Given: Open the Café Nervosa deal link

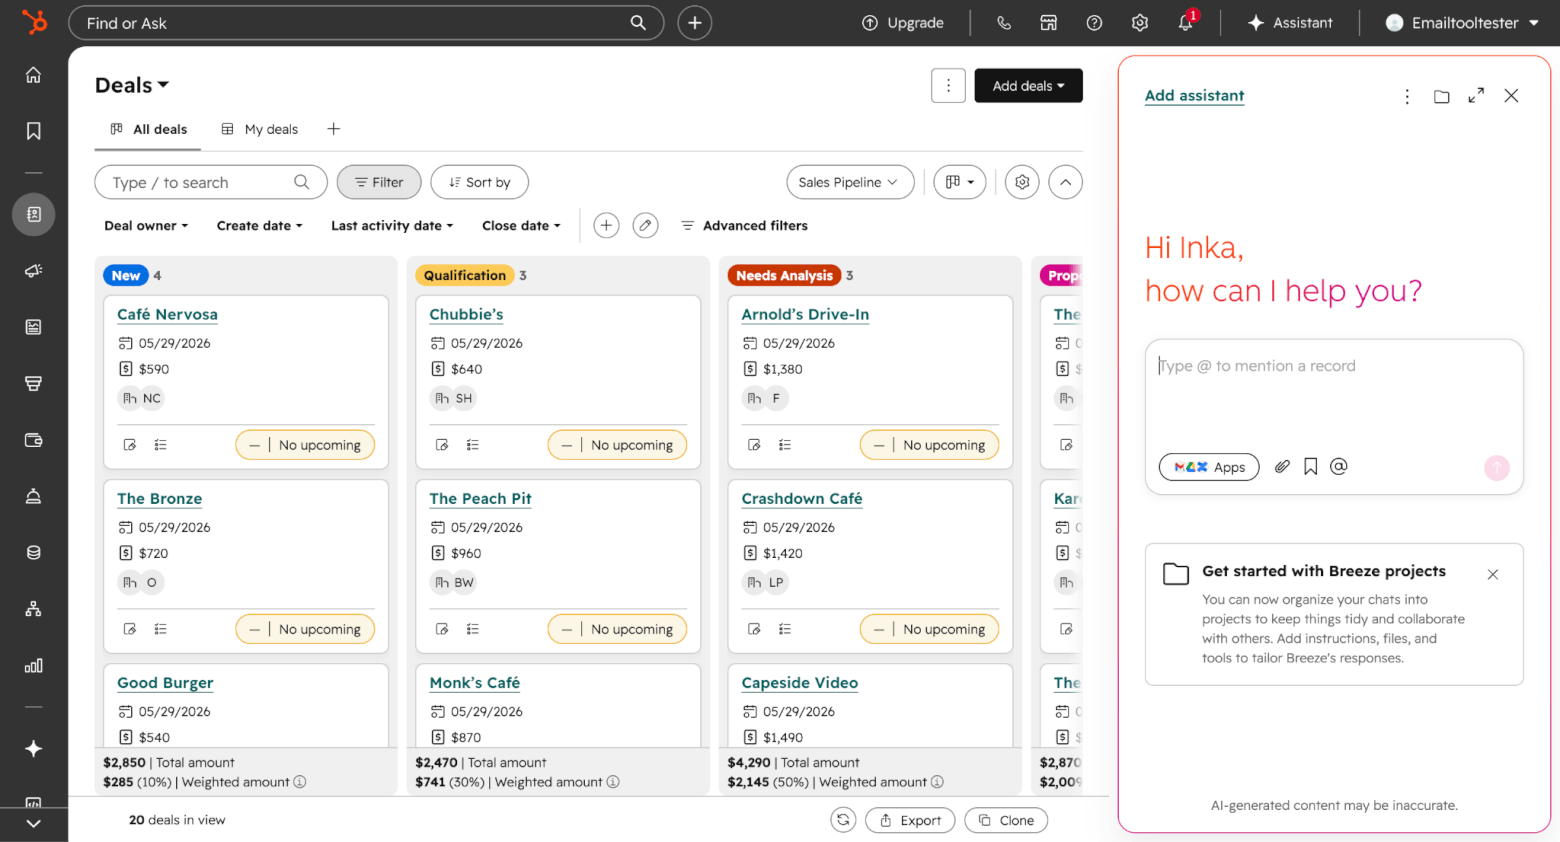Looking at the screenshot, I should [x=167, y=314].
